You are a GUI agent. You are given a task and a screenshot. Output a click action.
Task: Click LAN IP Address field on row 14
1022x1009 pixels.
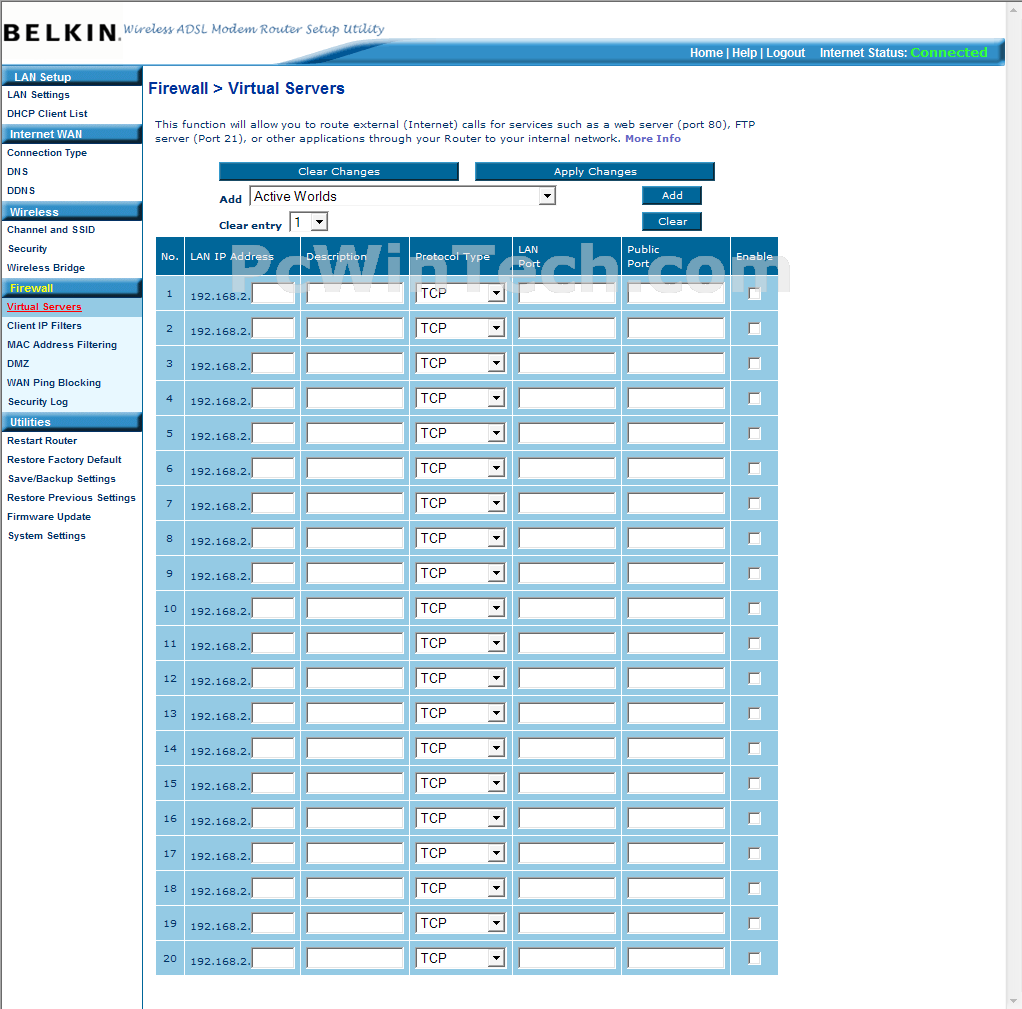pyautogui.click(x=274, y=748)
